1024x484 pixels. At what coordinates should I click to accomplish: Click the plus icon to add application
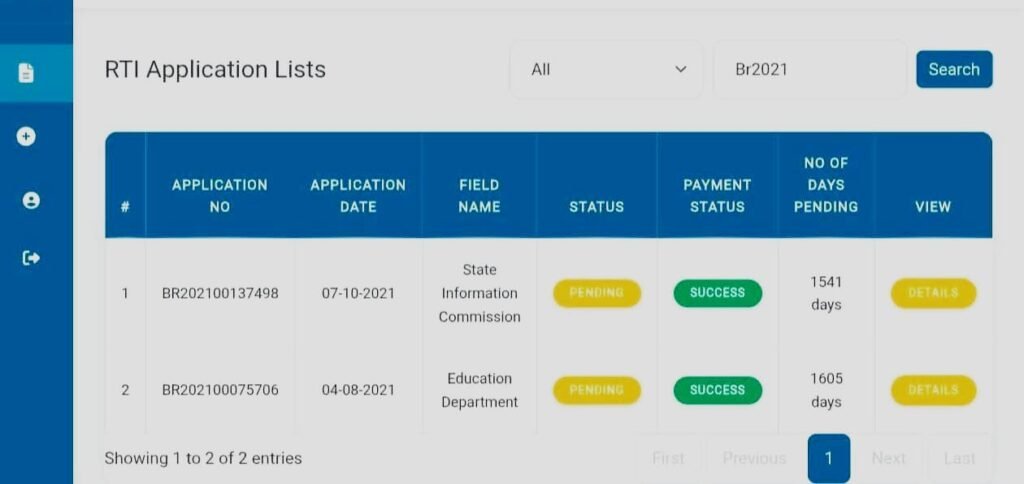[x=27, y=136]
